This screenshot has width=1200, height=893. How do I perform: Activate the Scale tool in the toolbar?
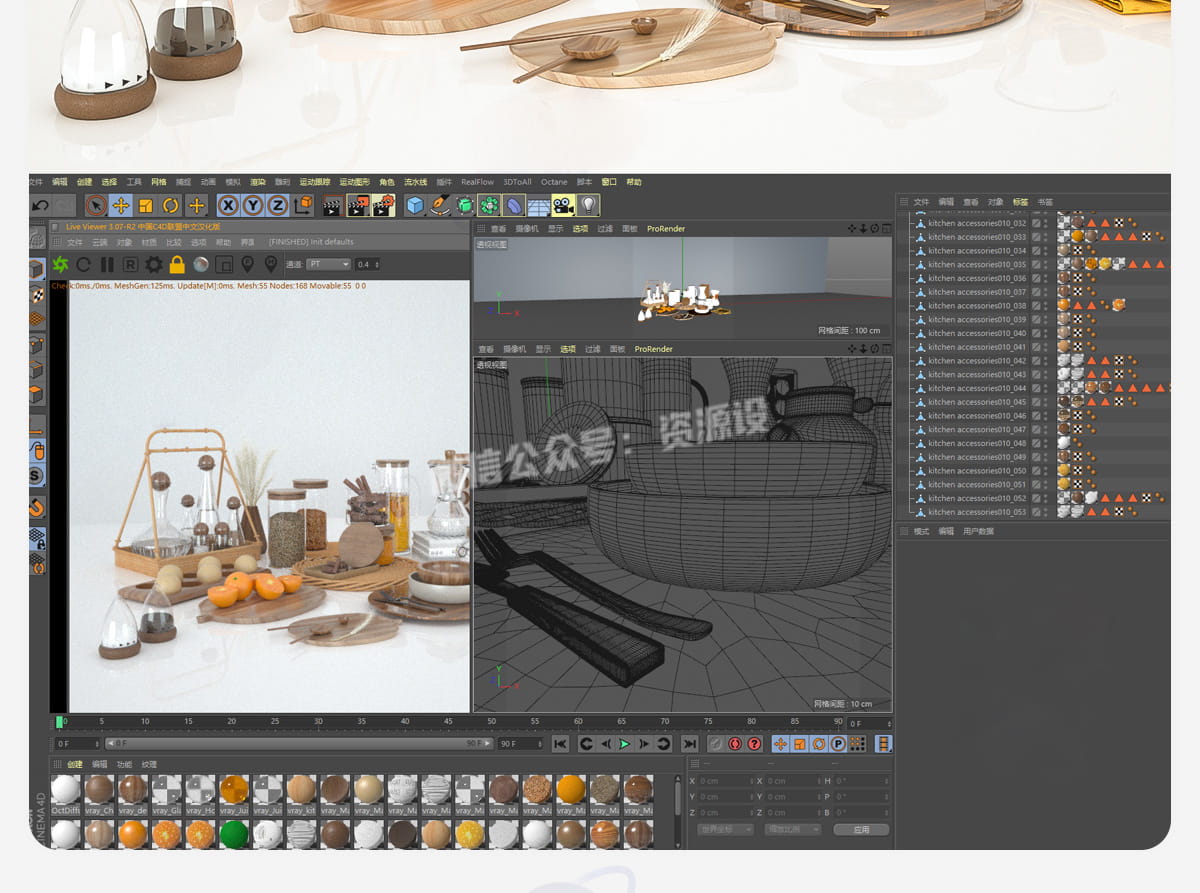(x=146, y=205)
